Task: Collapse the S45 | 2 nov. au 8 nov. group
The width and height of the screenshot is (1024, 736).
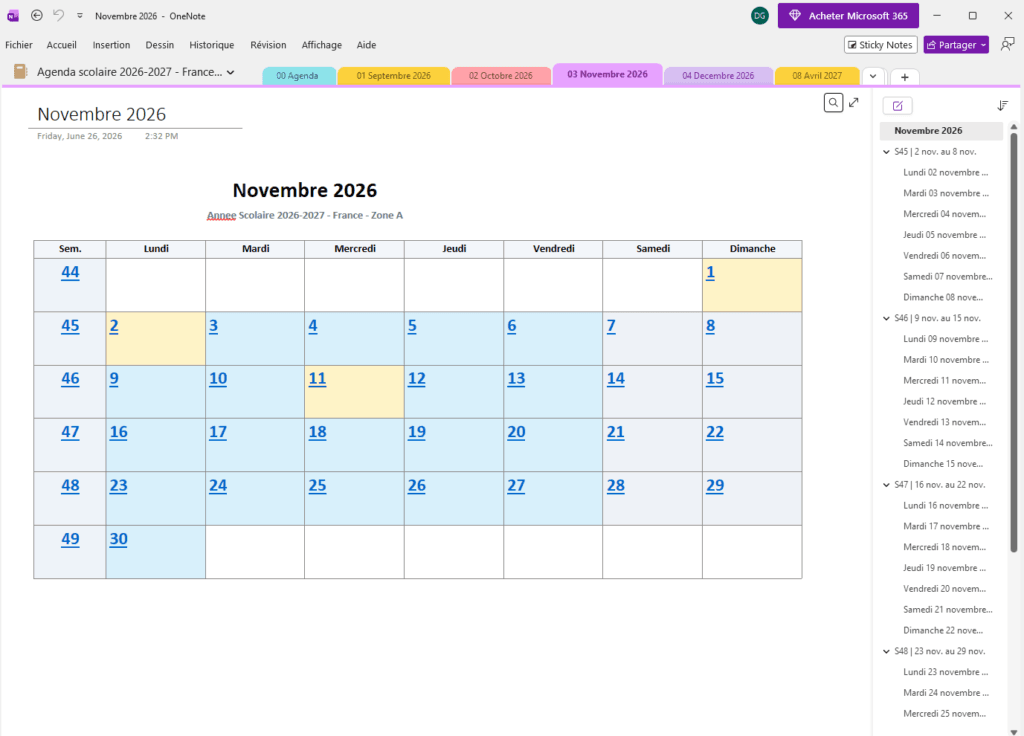Action: [x=886, y=152]
